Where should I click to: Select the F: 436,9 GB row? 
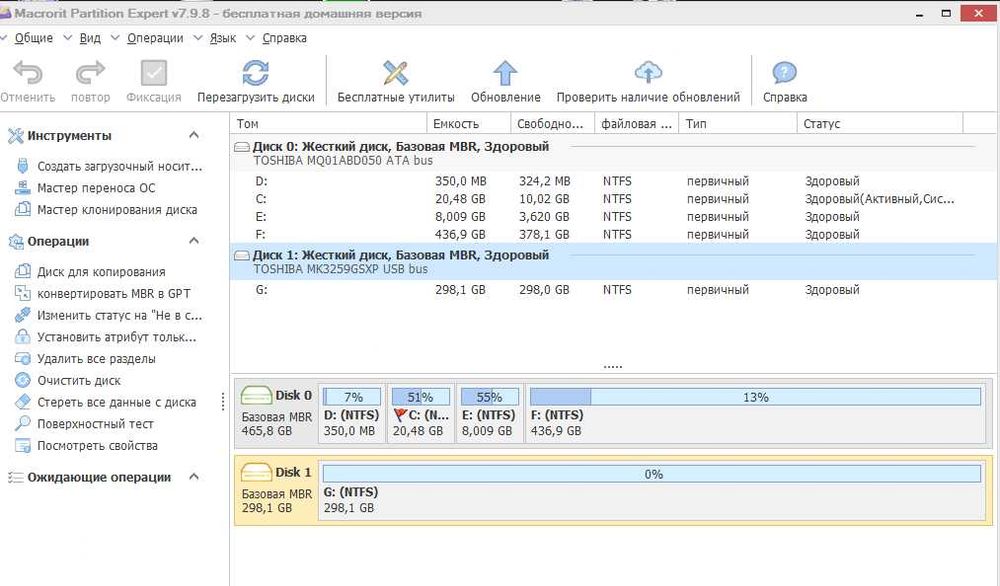click(614, 235)
